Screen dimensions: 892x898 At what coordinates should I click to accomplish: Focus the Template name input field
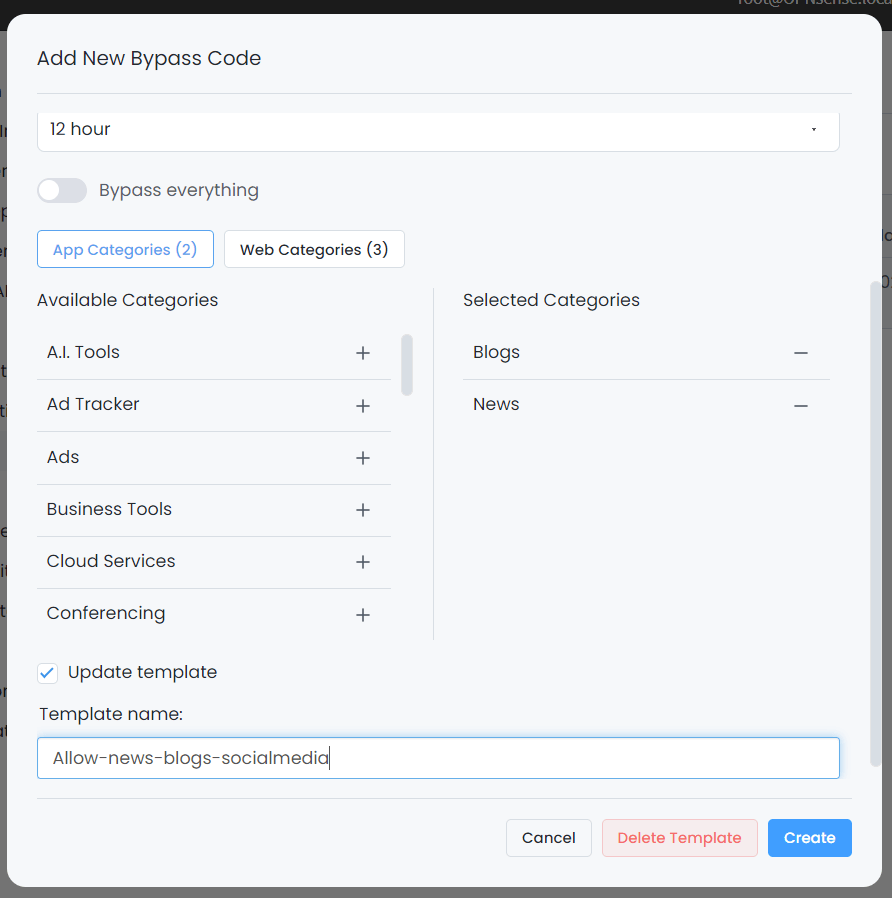click(438, 758)
